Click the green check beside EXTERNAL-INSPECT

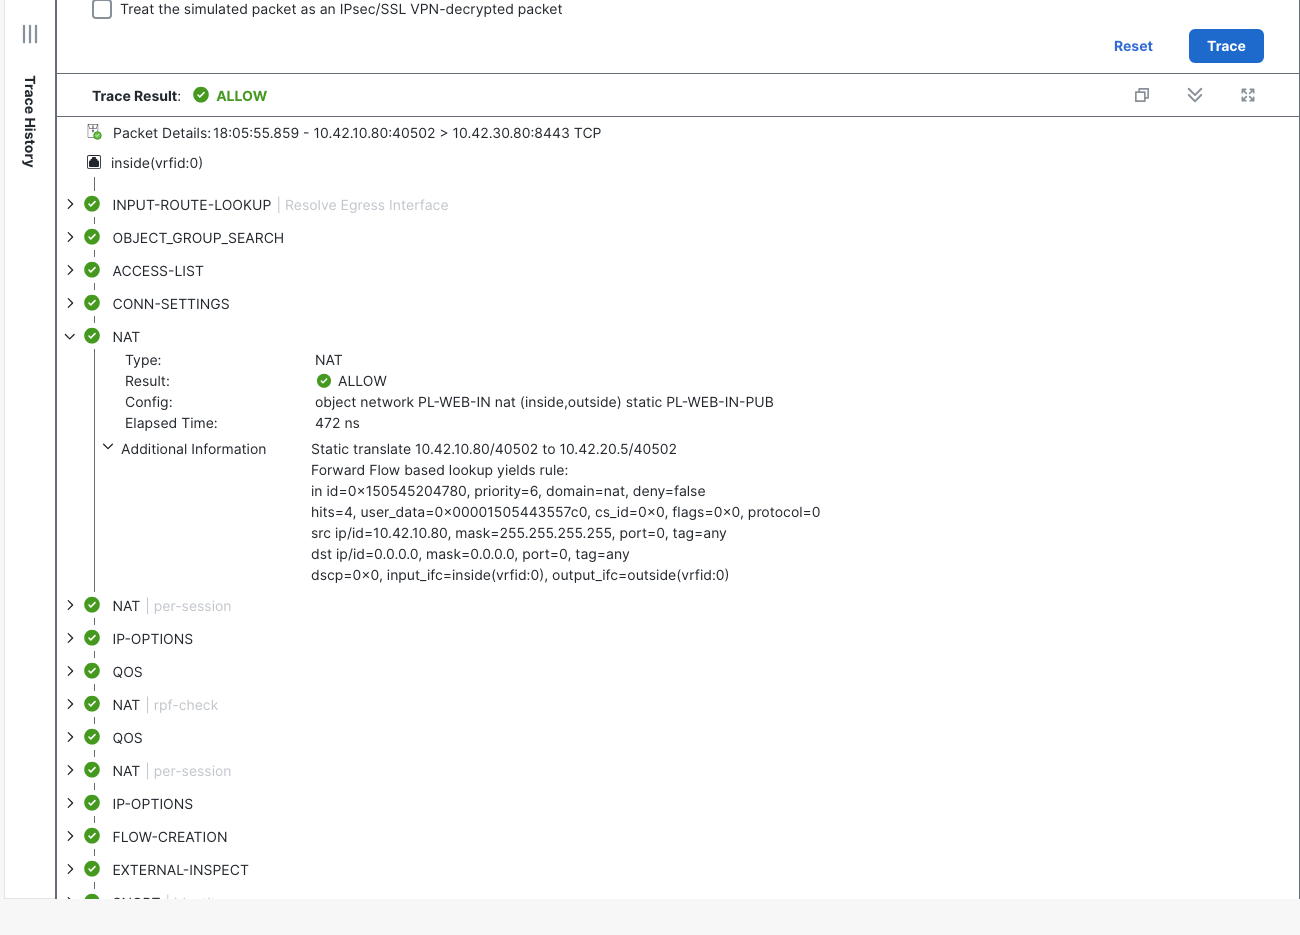(92, 869)
